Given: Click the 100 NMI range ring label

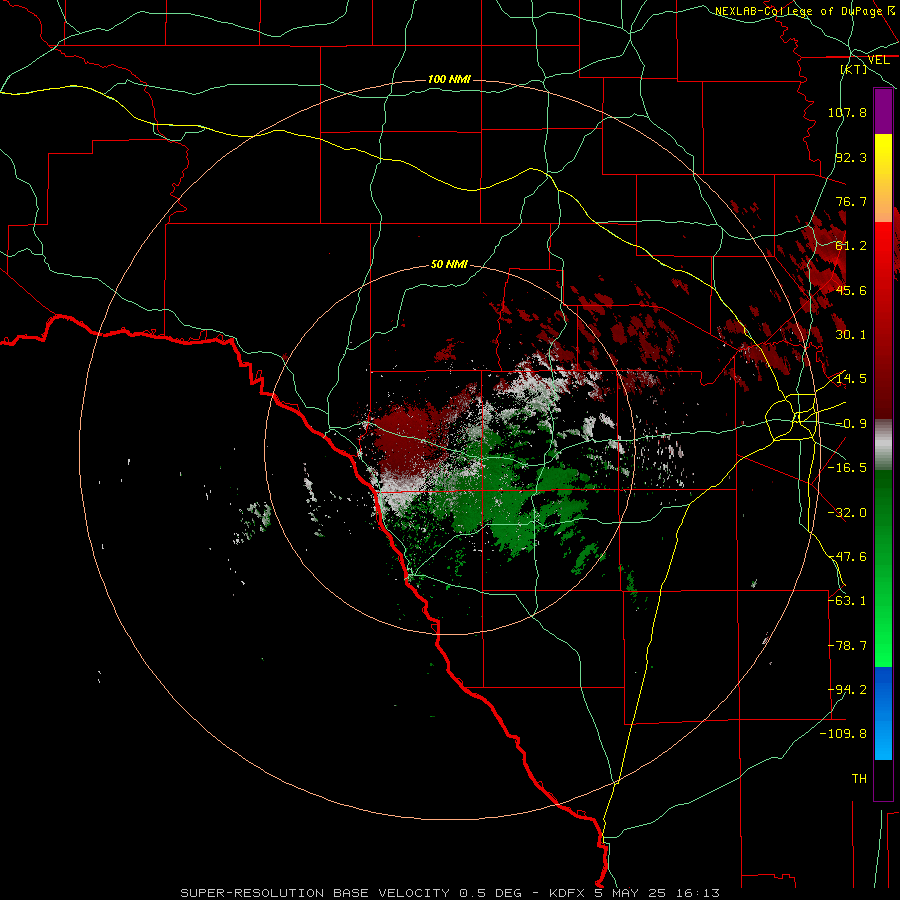Looking at the screenshot, I should point(449,79).
